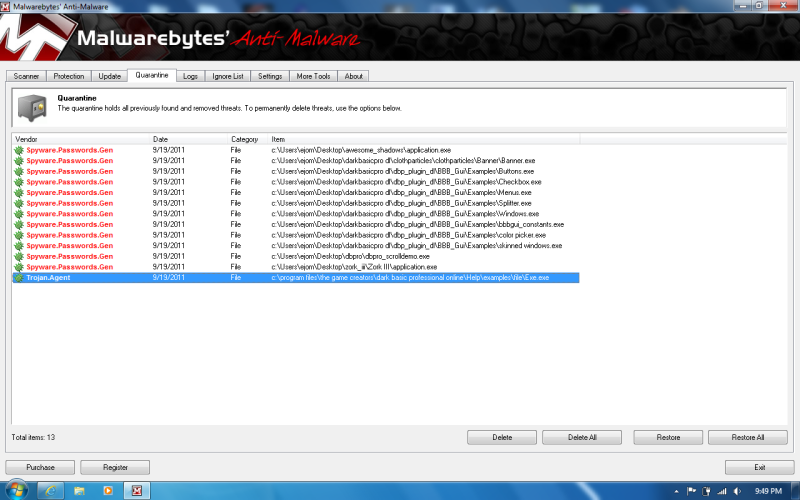800x500 pixels.
Task: Open the Scanner tab
Action: point(26,76)
